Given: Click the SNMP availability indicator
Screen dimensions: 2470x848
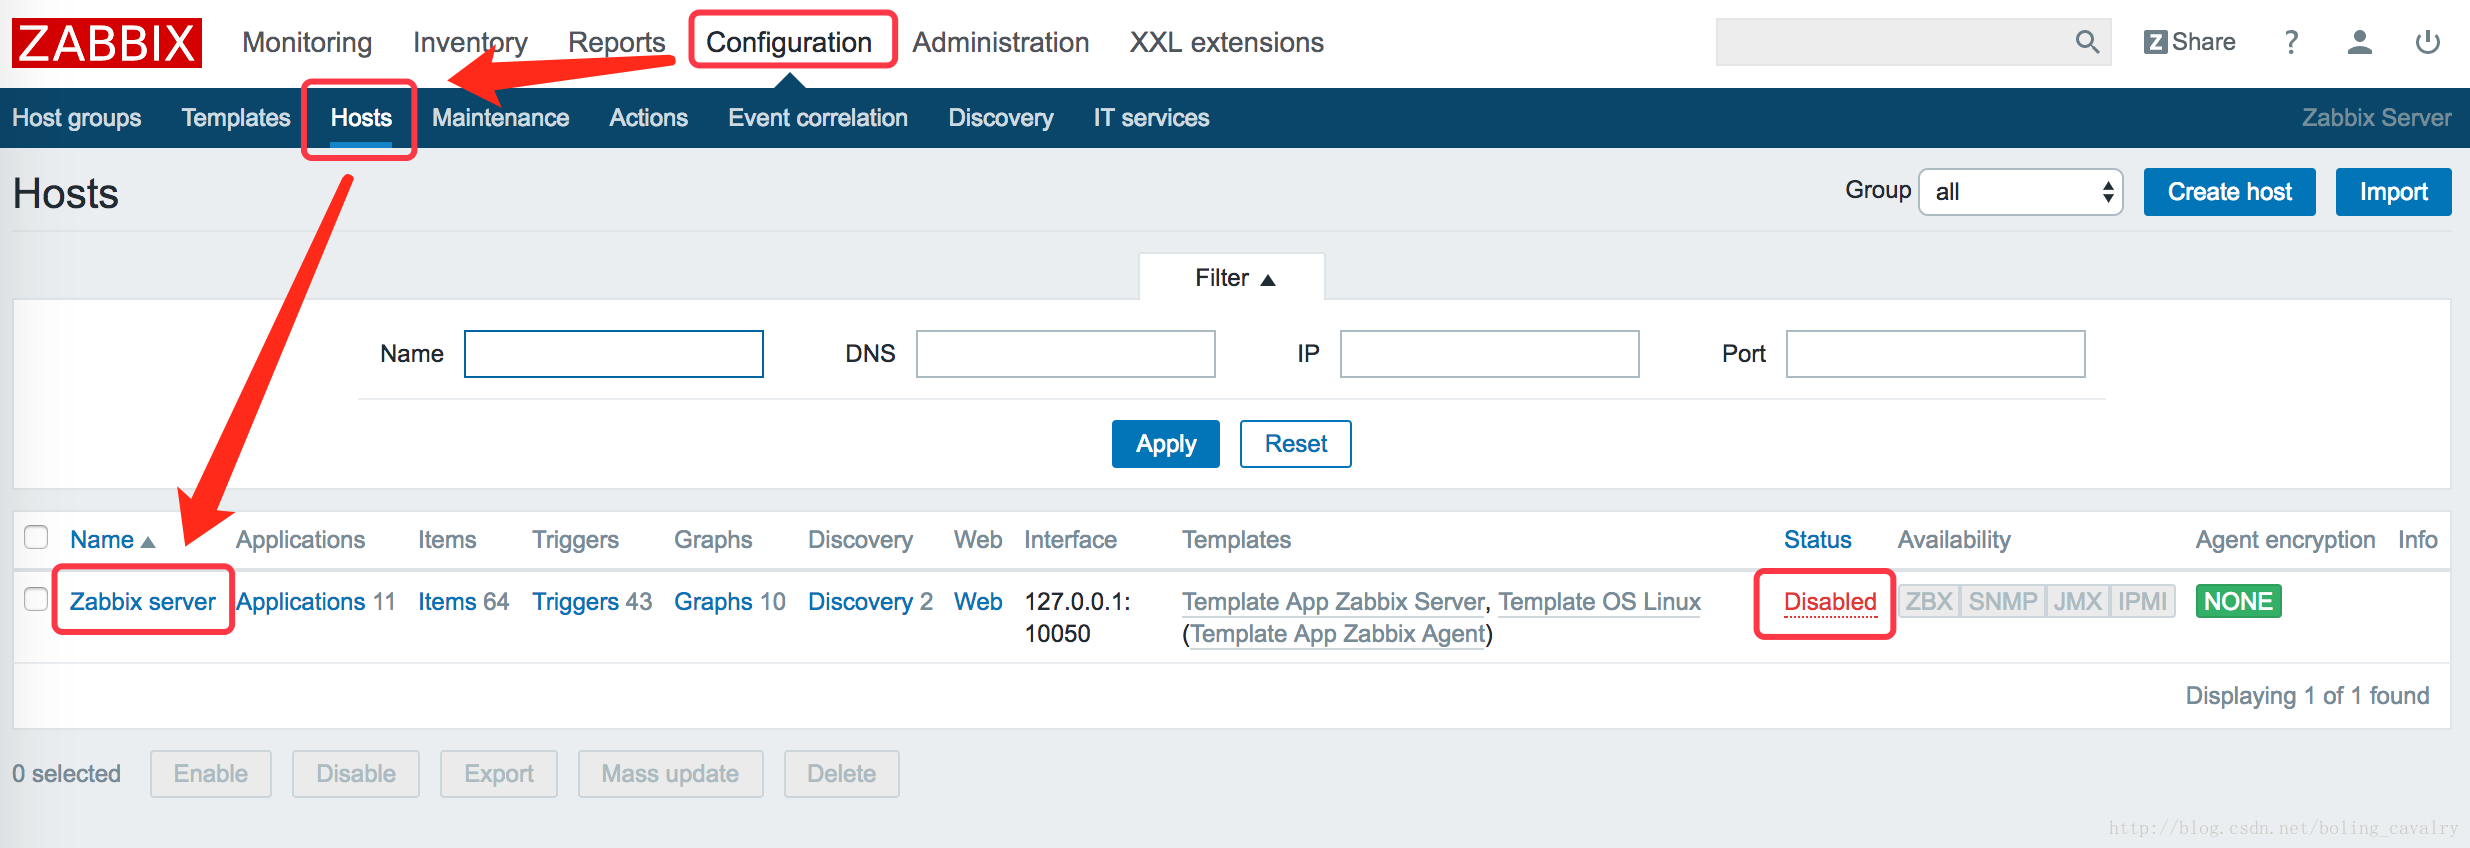Looking at the screenshot, I should coord(2003,601).
